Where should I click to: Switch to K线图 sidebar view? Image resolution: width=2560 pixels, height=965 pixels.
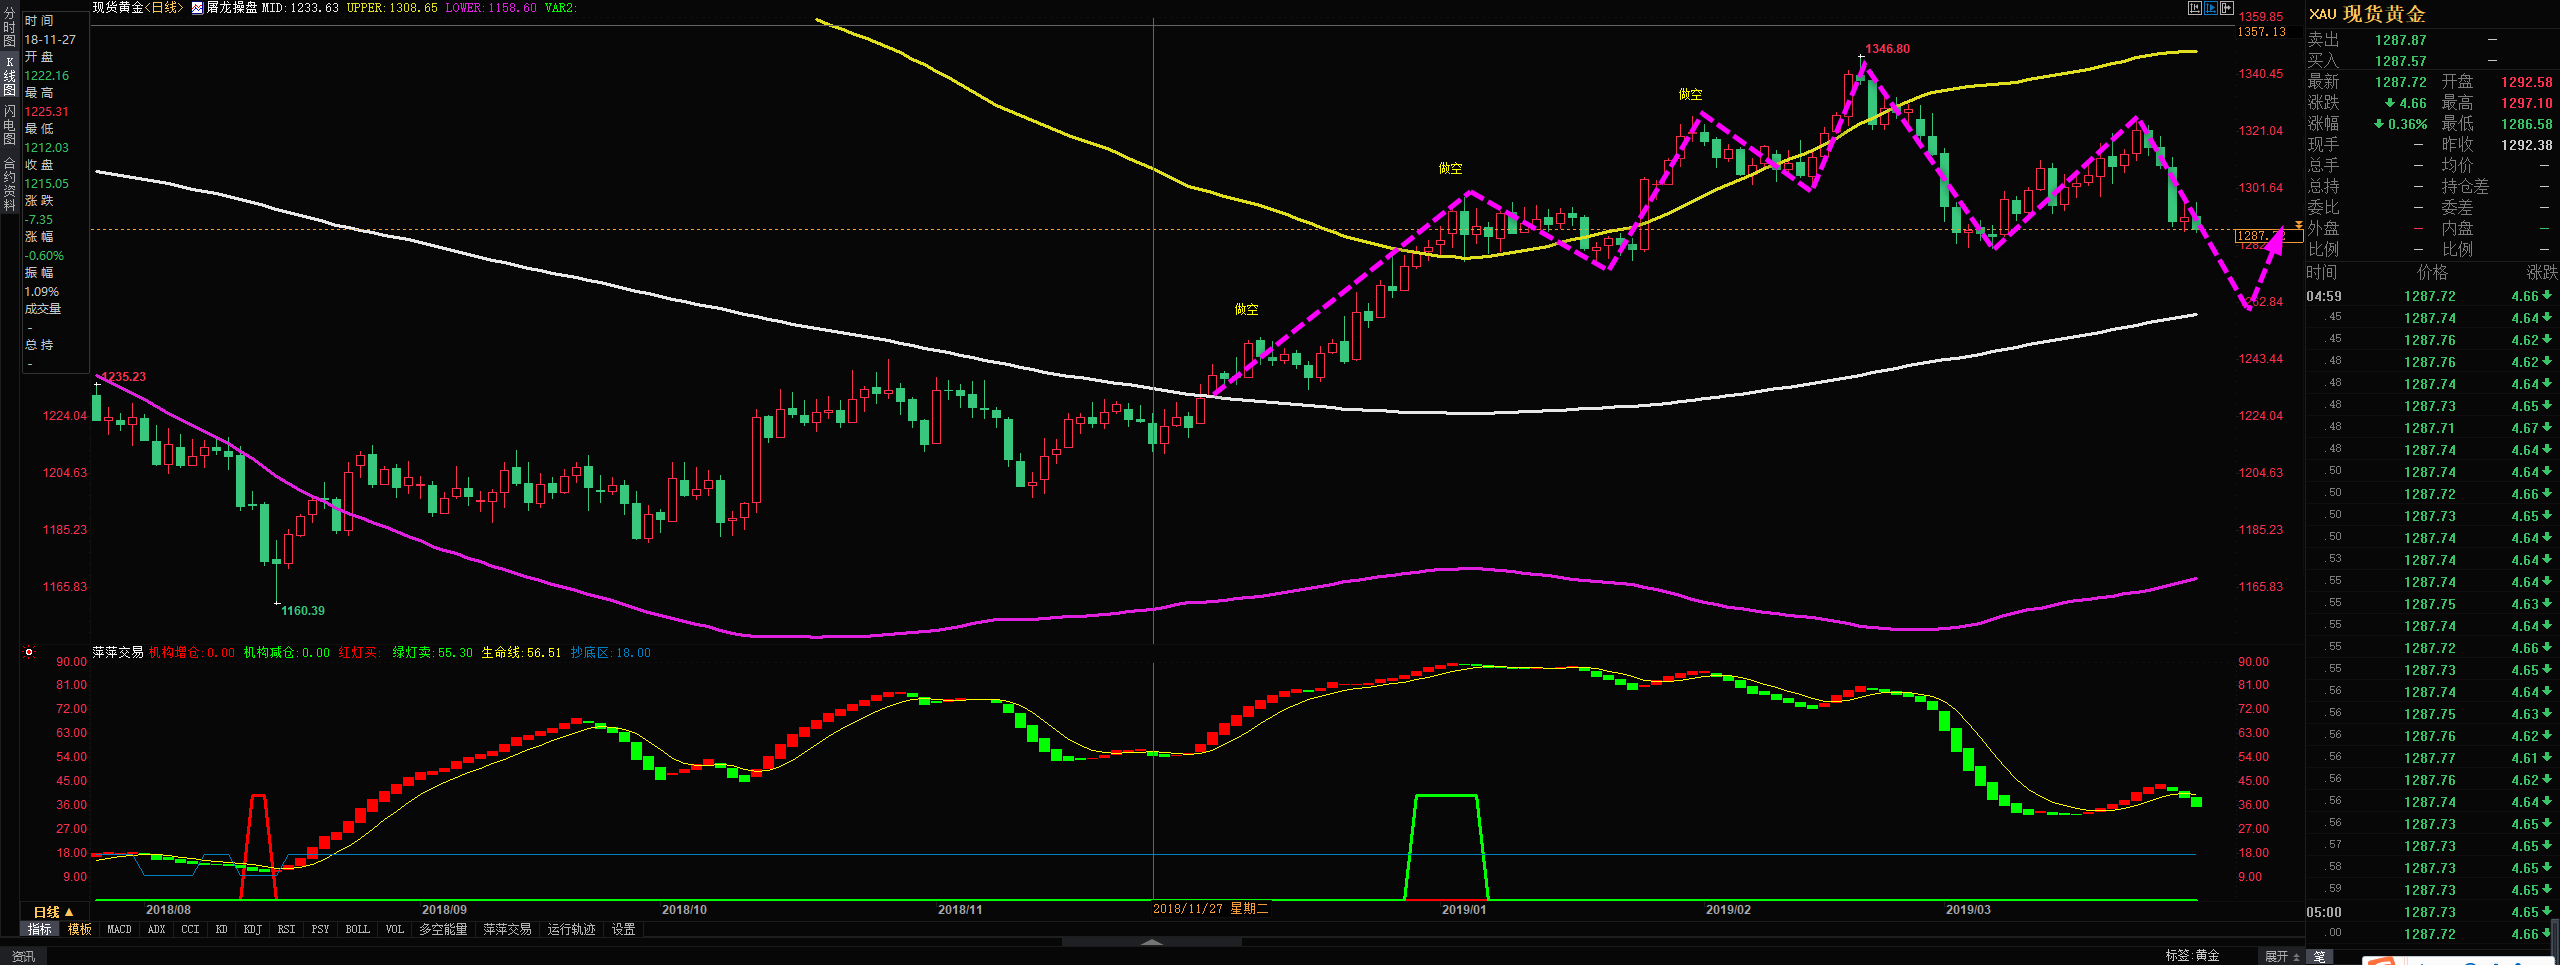coord(9,76)
